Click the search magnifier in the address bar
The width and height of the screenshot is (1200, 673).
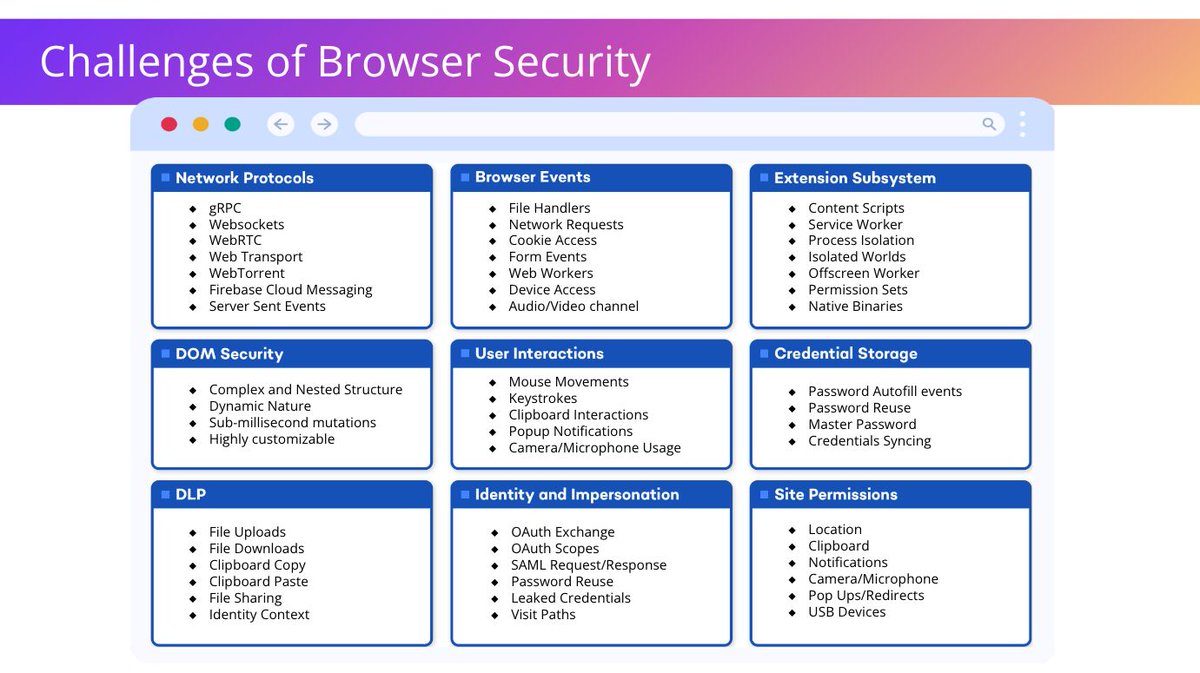click(x=989, y=124)
